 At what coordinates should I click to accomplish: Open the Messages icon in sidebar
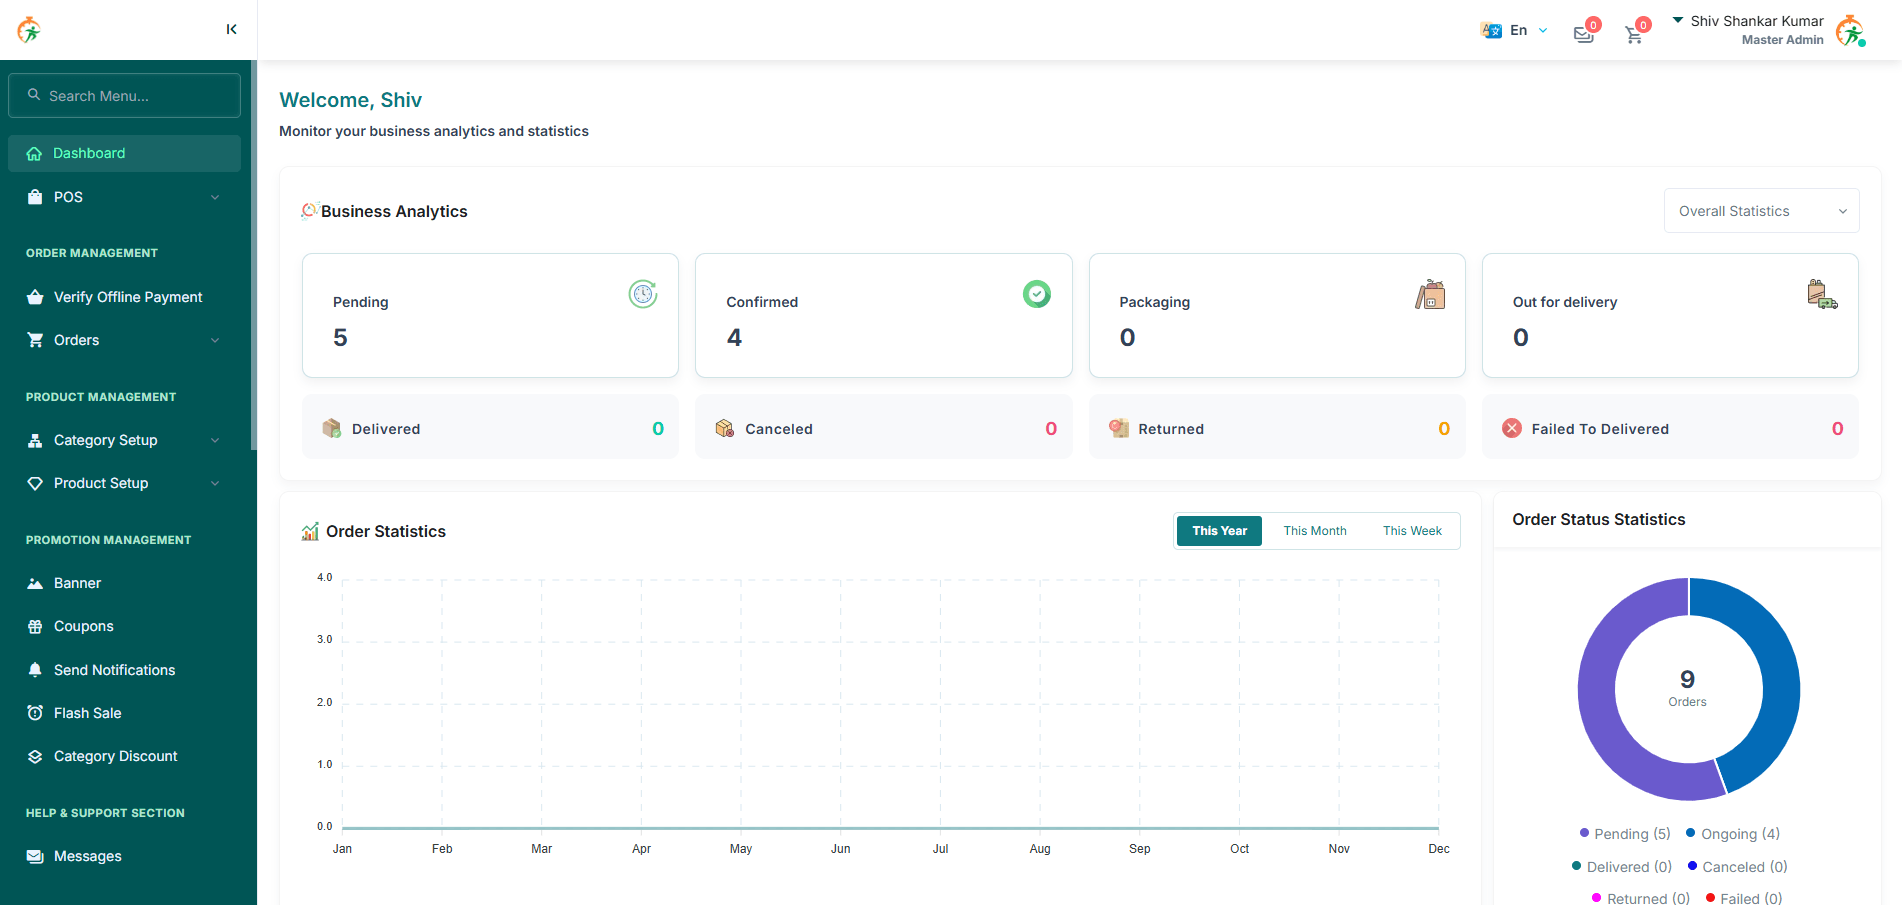tap(35, 856)
